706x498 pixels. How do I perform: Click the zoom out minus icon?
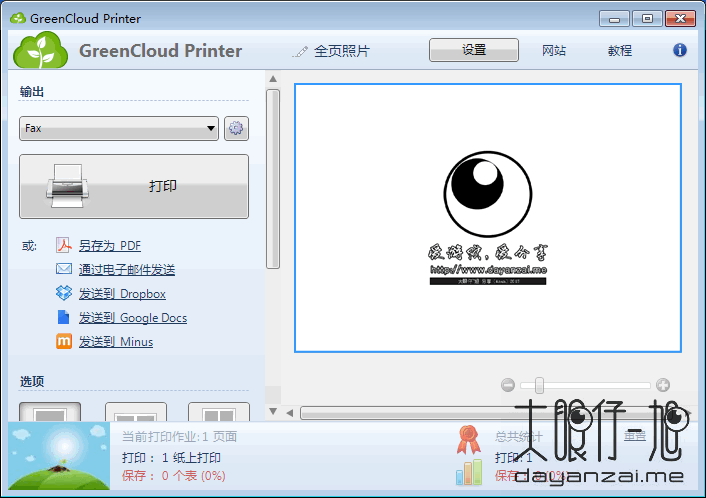(508, 385)
